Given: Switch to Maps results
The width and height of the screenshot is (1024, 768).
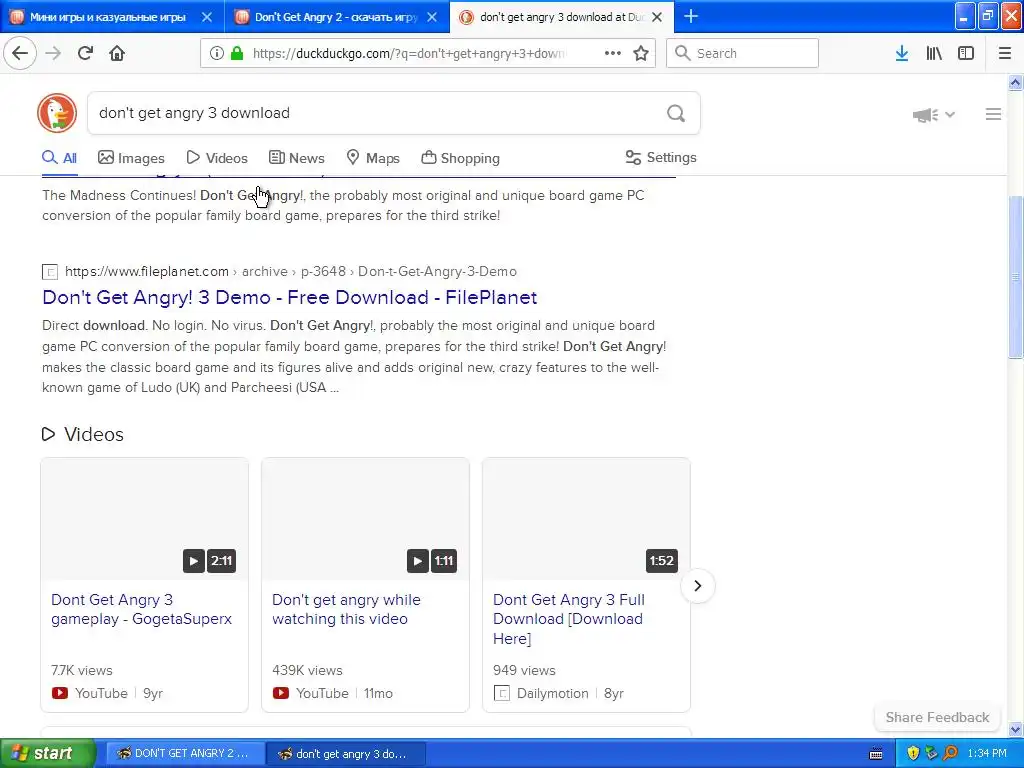Looking at the screenshot, I should click(373, 158).
